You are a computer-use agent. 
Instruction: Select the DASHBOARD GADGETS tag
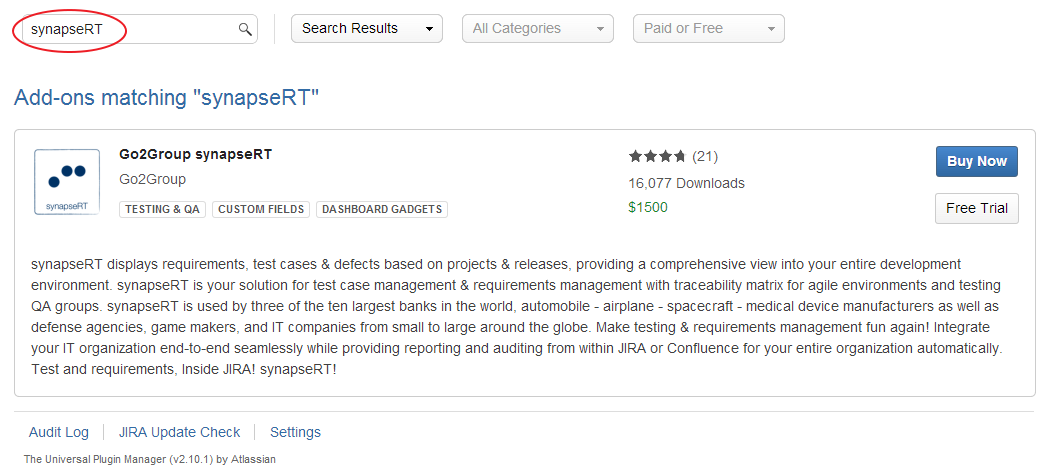click(x=382, y=209)
